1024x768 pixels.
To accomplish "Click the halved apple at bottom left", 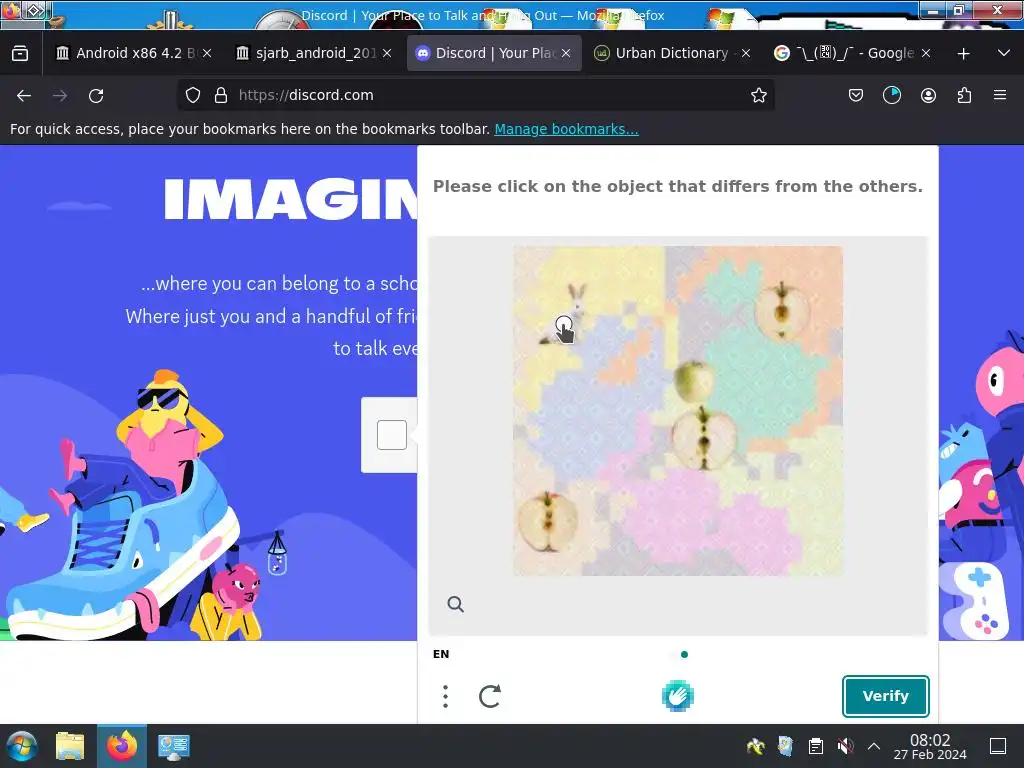I will [x=547, y=522].
